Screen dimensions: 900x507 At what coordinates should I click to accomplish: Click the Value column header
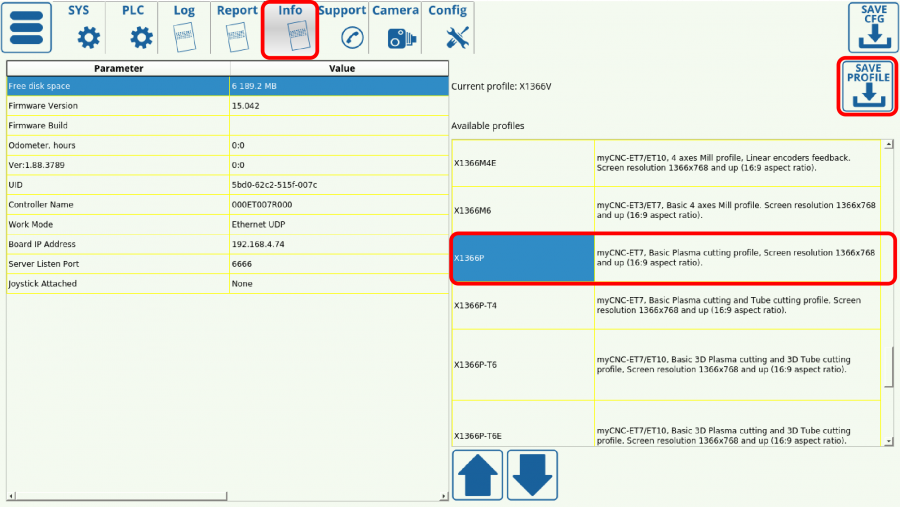341,68
